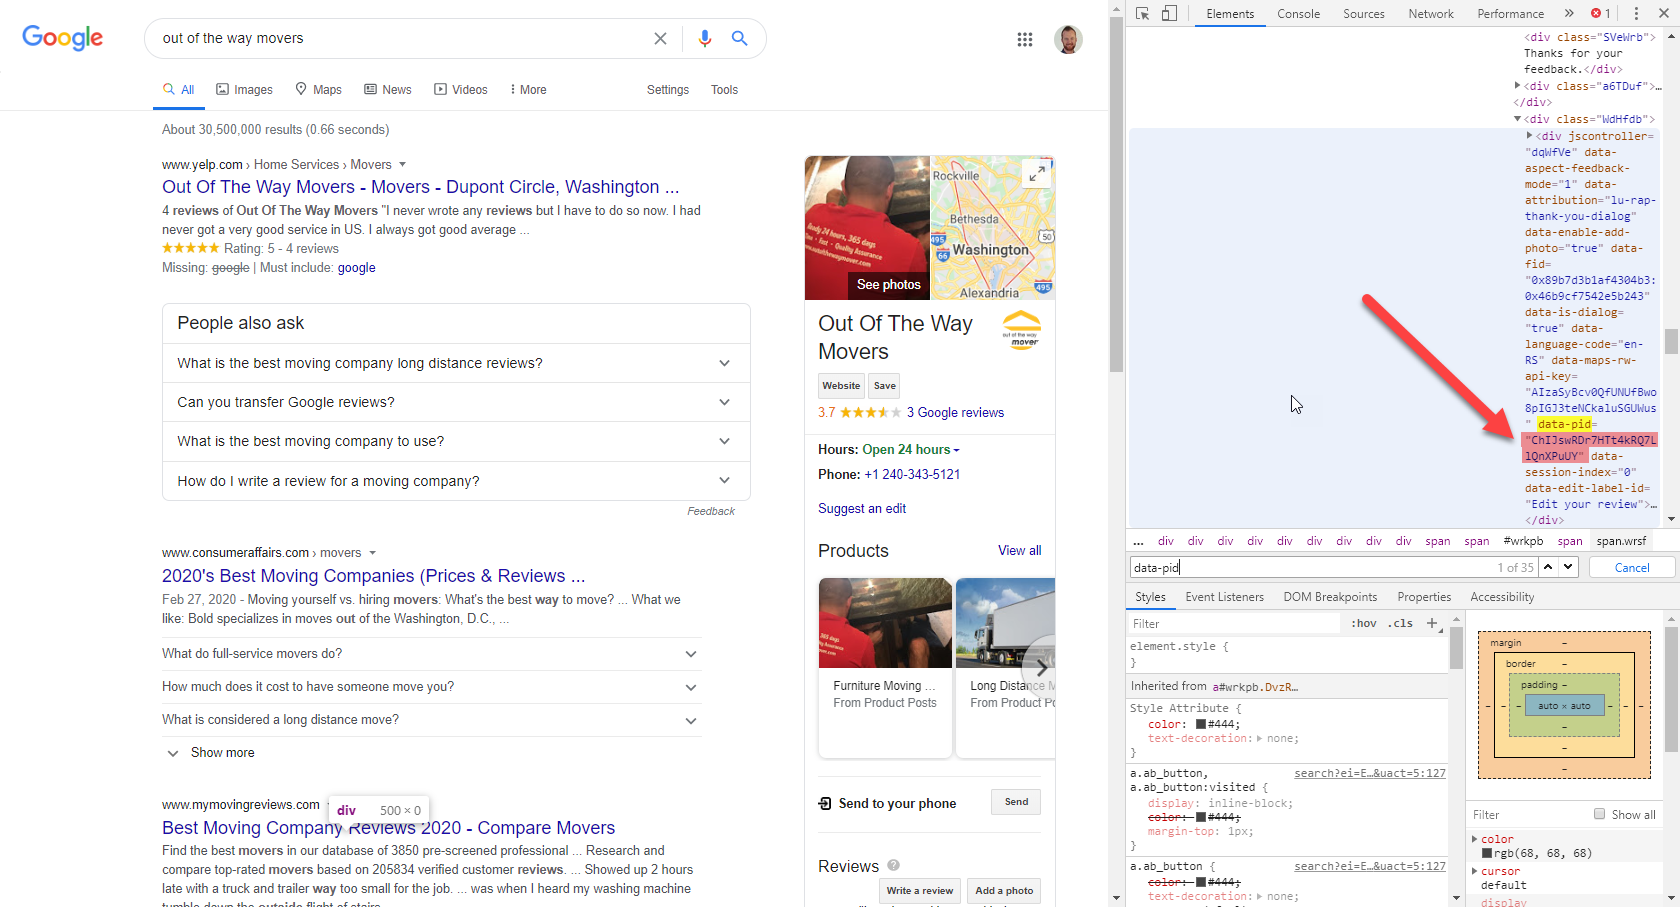Image resolution: width=1680 pixels, height=907 pixels.
Task: Expand "What is the best moving company long distance reviews?"
Action: pos(456,363)
